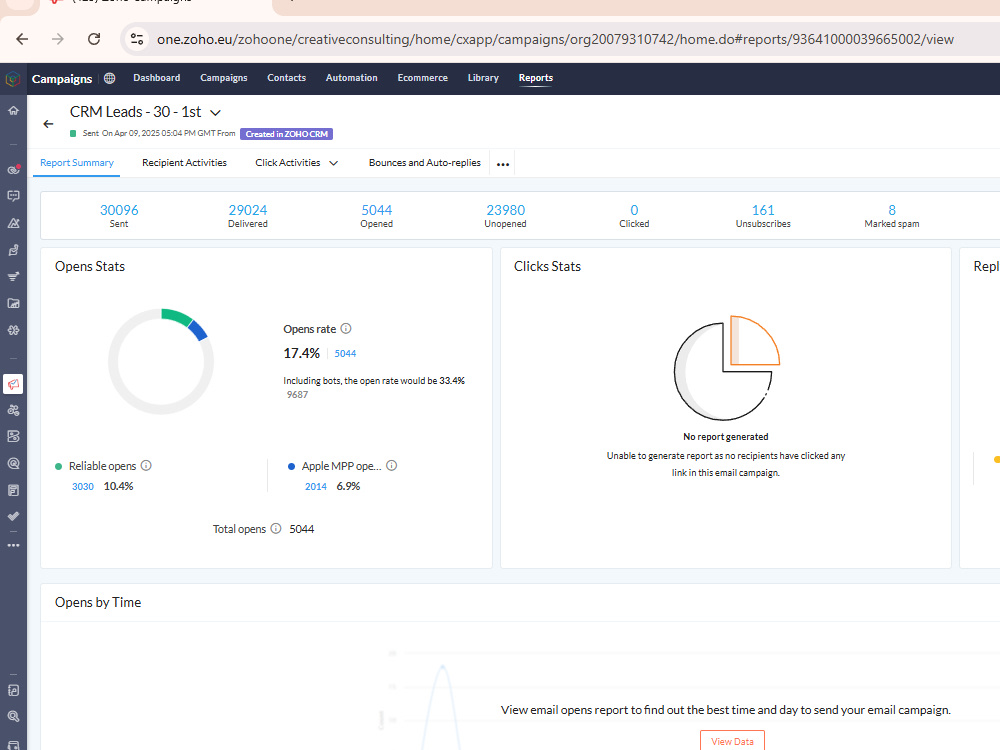Open the site information icon in the address bar

click(136, 39)
